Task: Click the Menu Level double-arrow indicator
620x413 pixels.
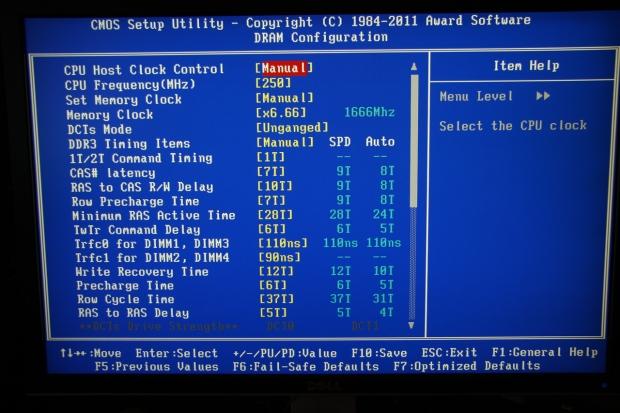Action: pos(543,96)
